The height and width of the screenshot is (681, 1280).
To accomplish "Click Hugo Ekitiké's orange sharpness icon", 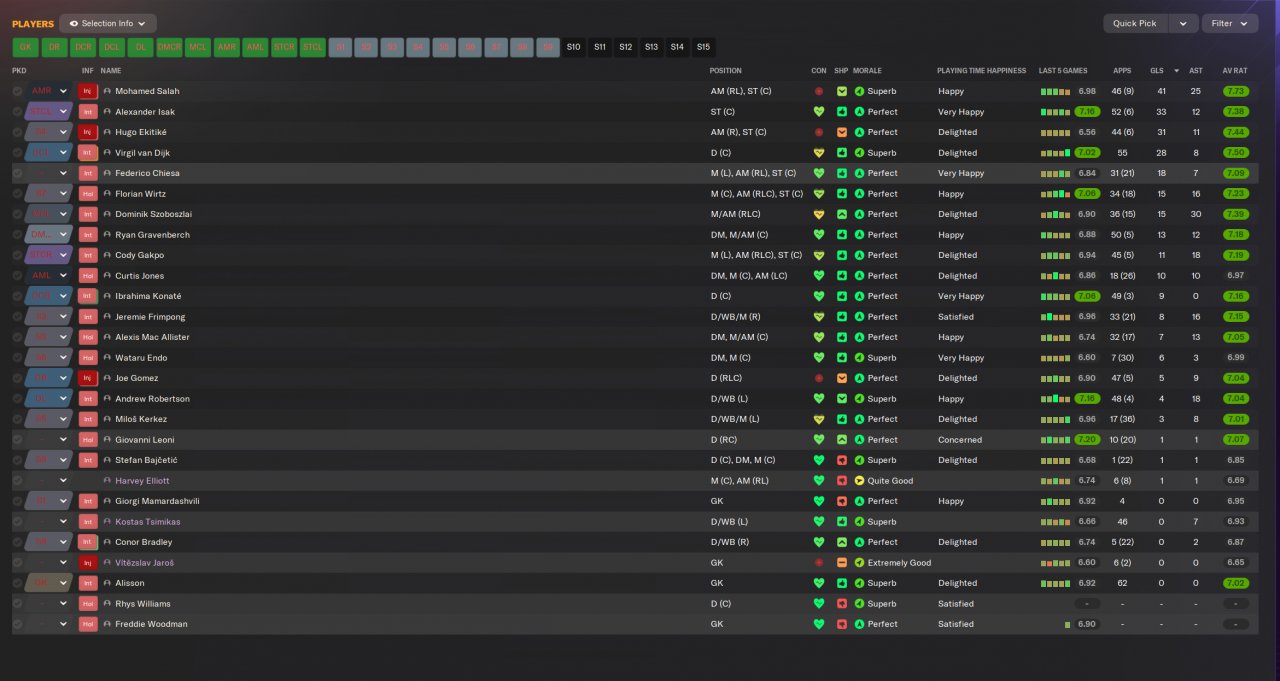I will click(x=842, y=132).
